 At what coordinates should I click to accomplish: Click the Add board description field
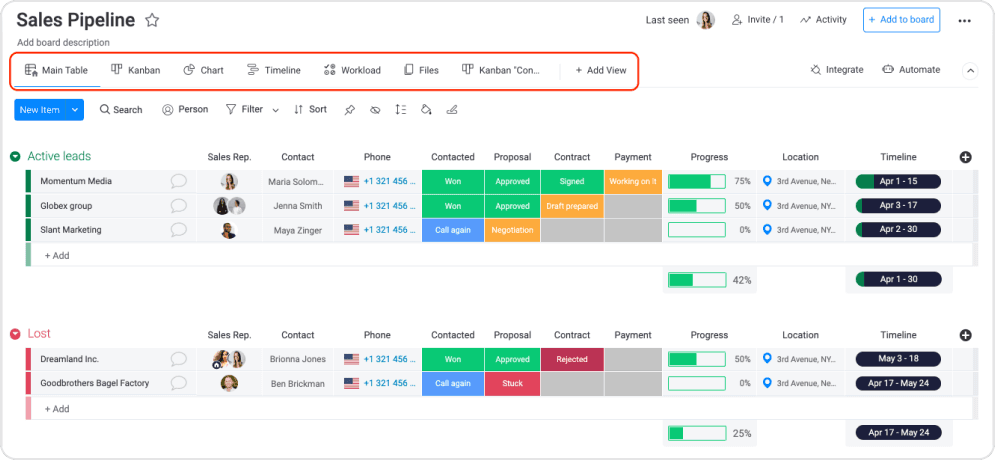[x=64, y=43]
